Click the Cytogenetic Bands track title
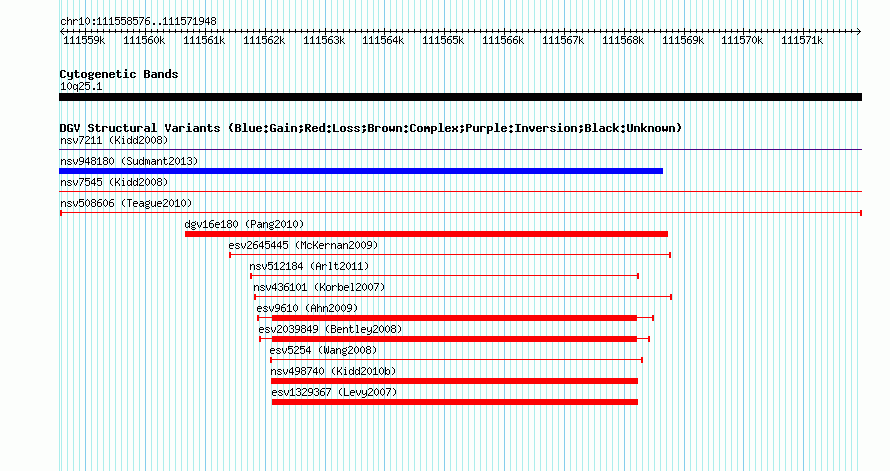 (x=119, y=74)
